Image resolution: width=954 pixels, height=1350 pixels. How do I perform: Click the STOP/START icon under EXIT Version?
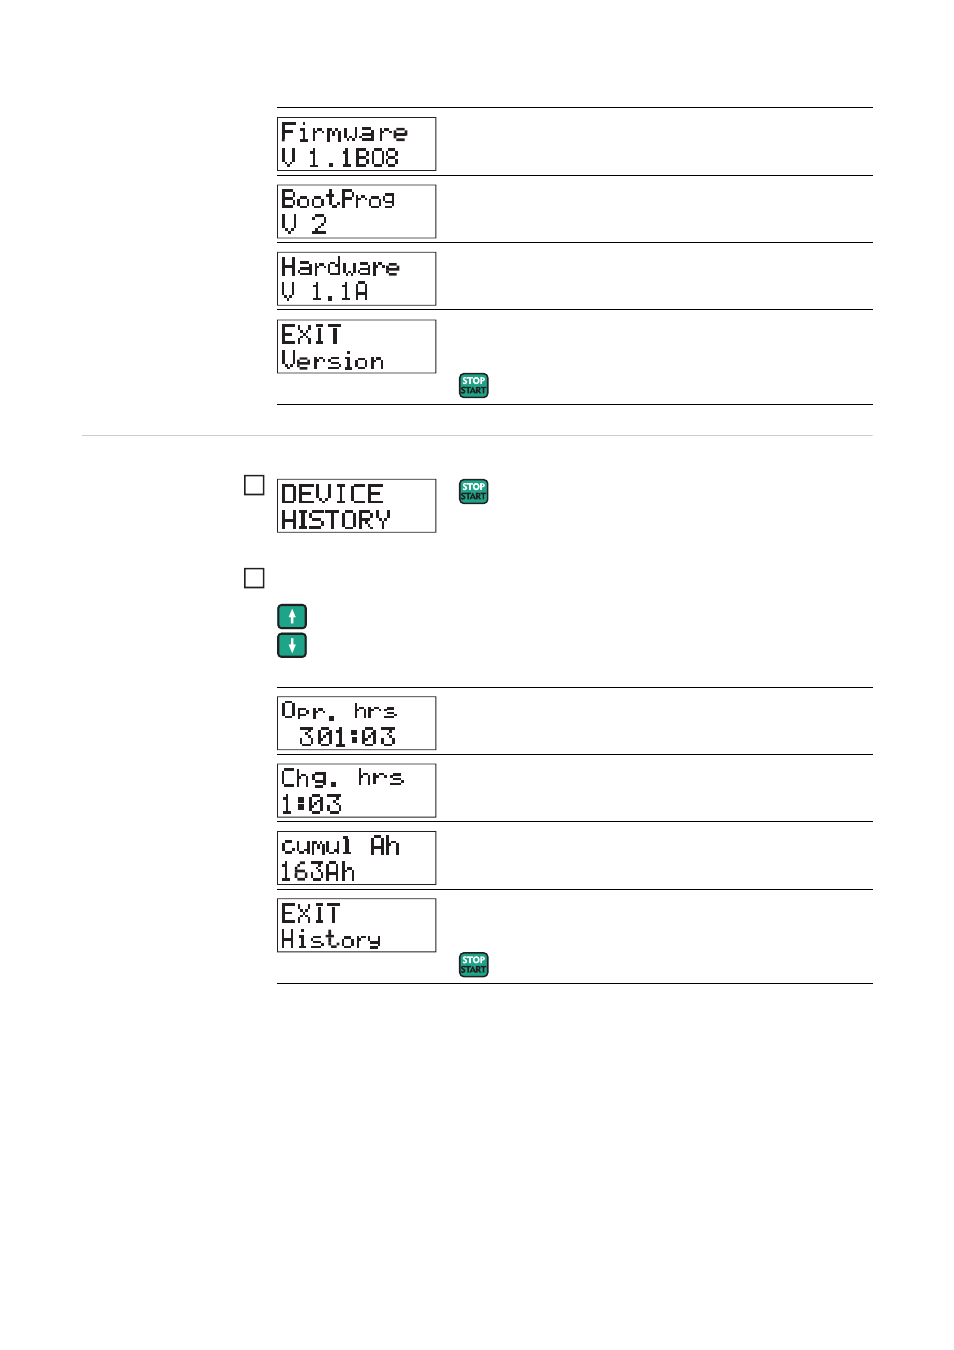(x=473, y=385)
